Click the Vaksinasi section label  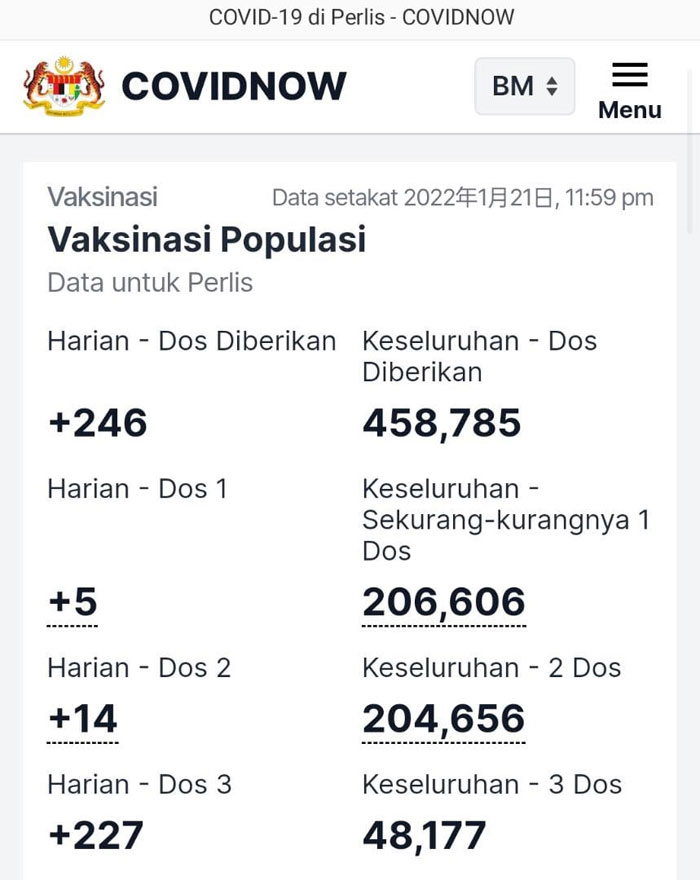(102, 198)
